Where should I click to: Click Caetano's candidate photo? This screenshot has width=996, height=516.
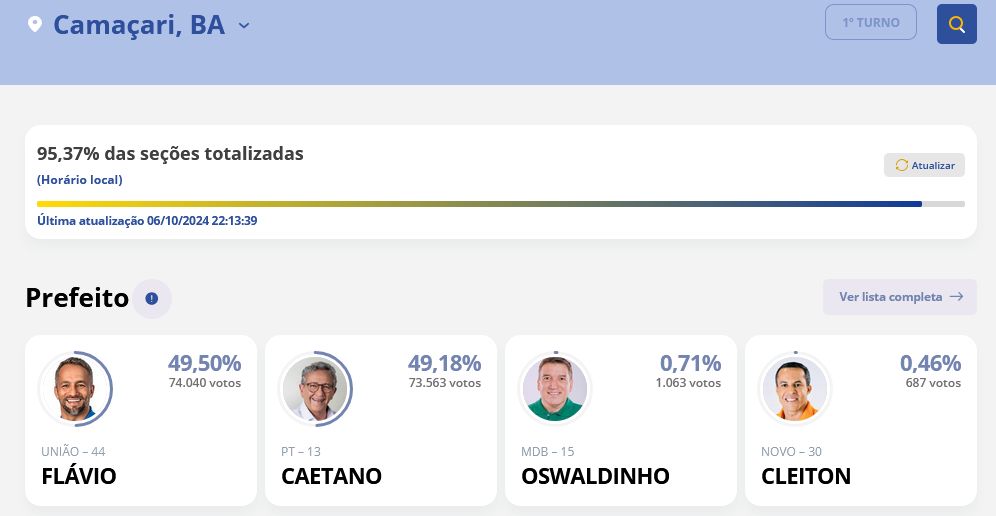click(315, 389)
